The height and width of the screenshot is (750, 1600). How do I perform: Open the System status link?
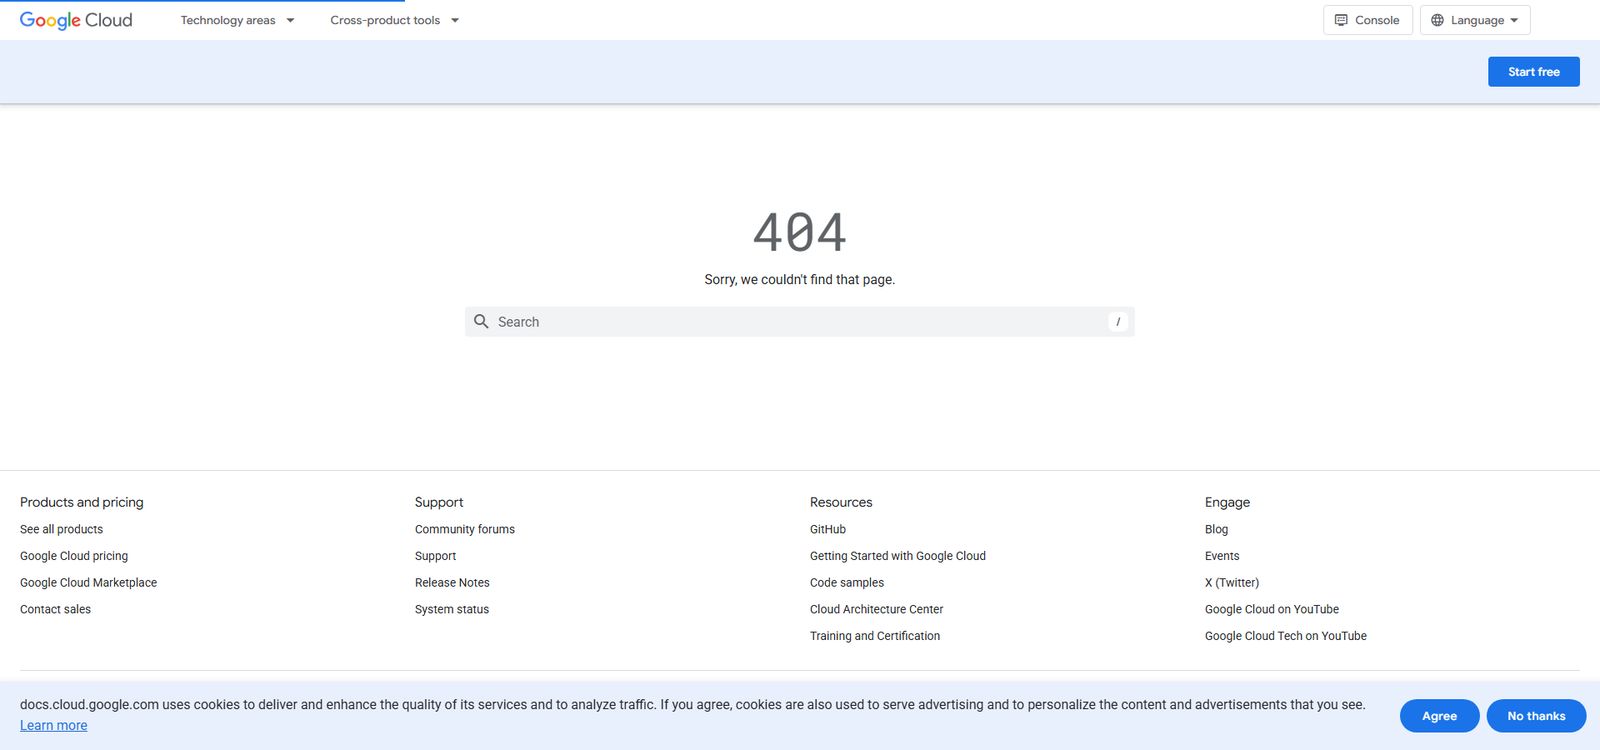point(452,609)
